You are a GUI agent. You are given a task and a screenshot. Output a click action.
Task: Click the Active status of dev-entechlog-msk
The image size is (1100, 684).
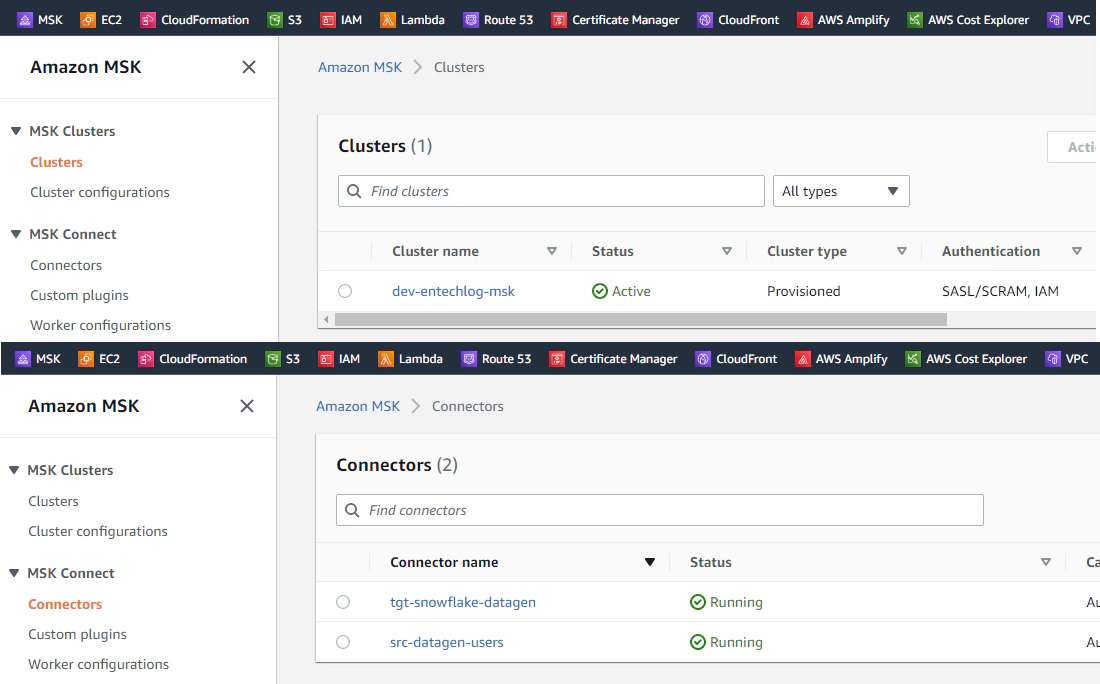622,291
